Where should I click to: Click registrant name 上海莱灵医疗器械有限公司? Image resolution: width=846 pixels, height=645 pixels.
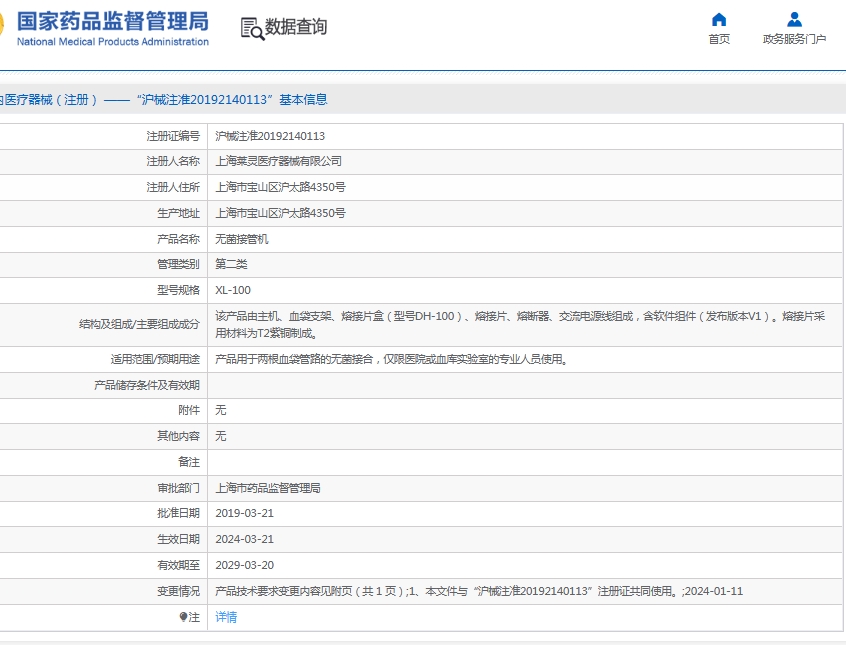pos(279,161)
